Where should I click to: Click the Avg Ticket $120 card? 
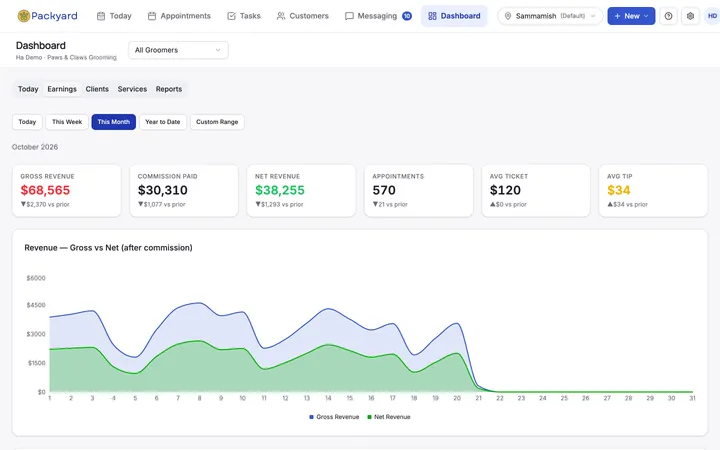click(536, 191)
